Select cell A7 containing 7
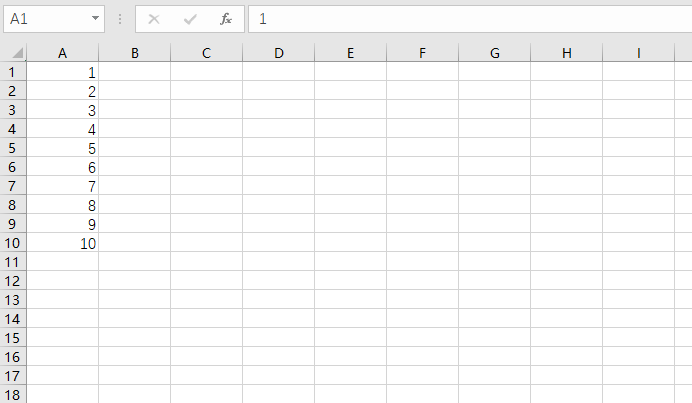Screen dimensions: 692x403 pyautogui.click(x=62, y=186)
